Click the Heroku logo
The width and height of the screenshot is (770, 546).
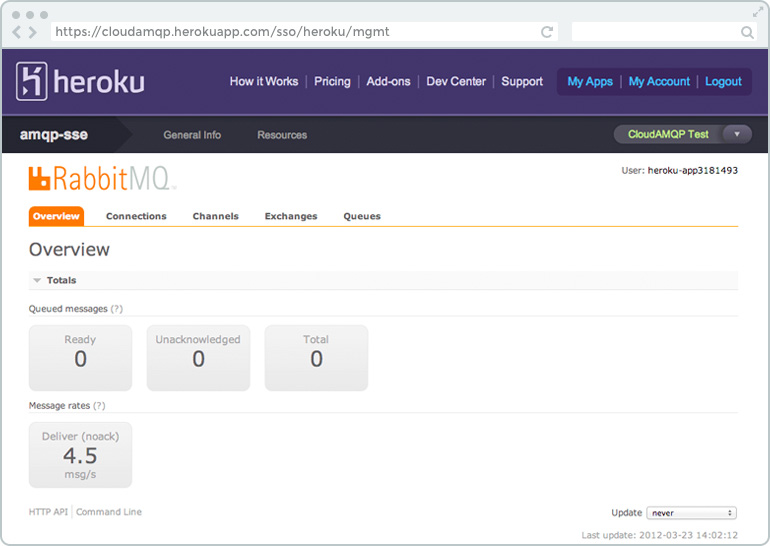click(80, 82)
